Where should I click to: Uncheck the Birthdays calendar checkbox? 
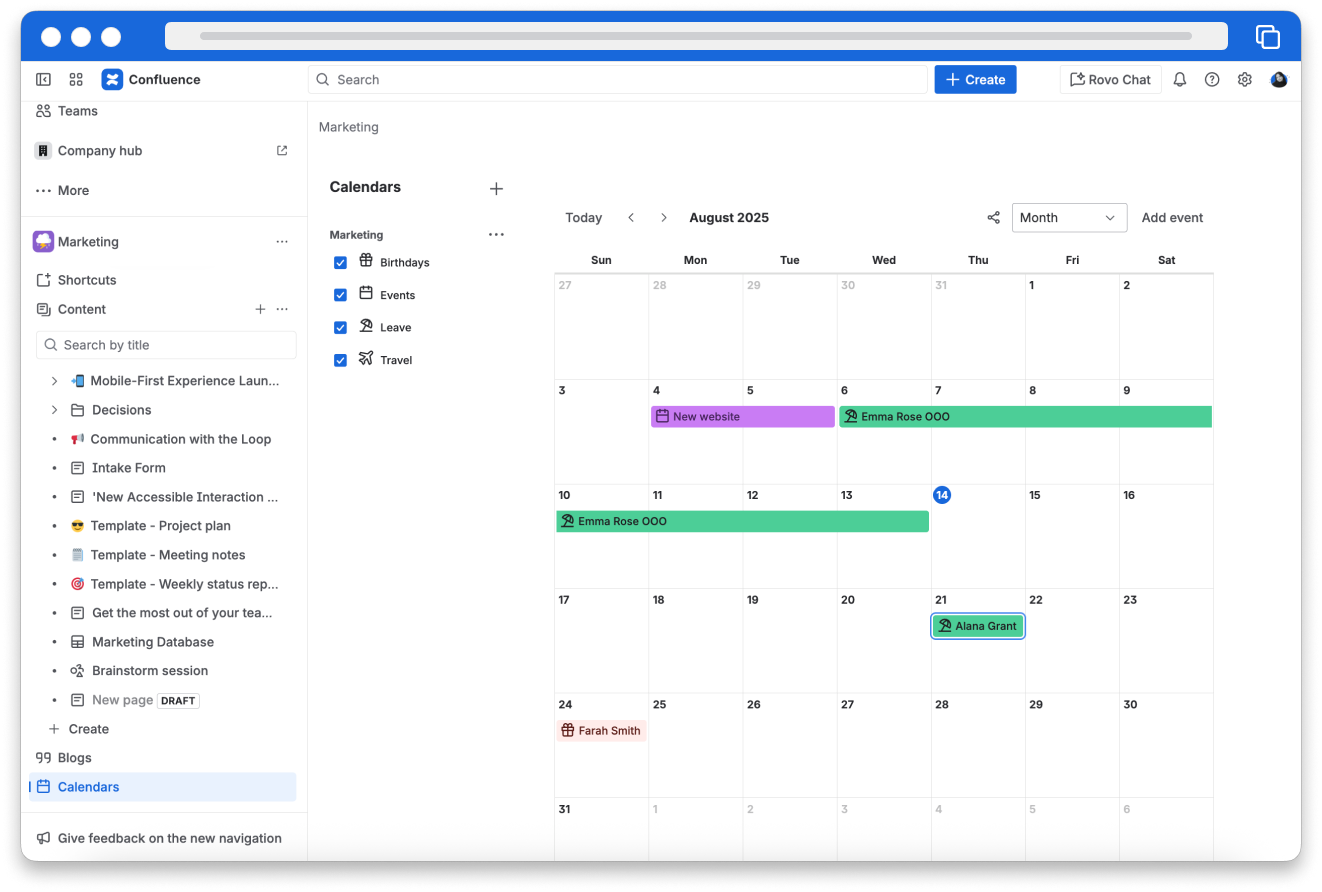click(340, 263)
